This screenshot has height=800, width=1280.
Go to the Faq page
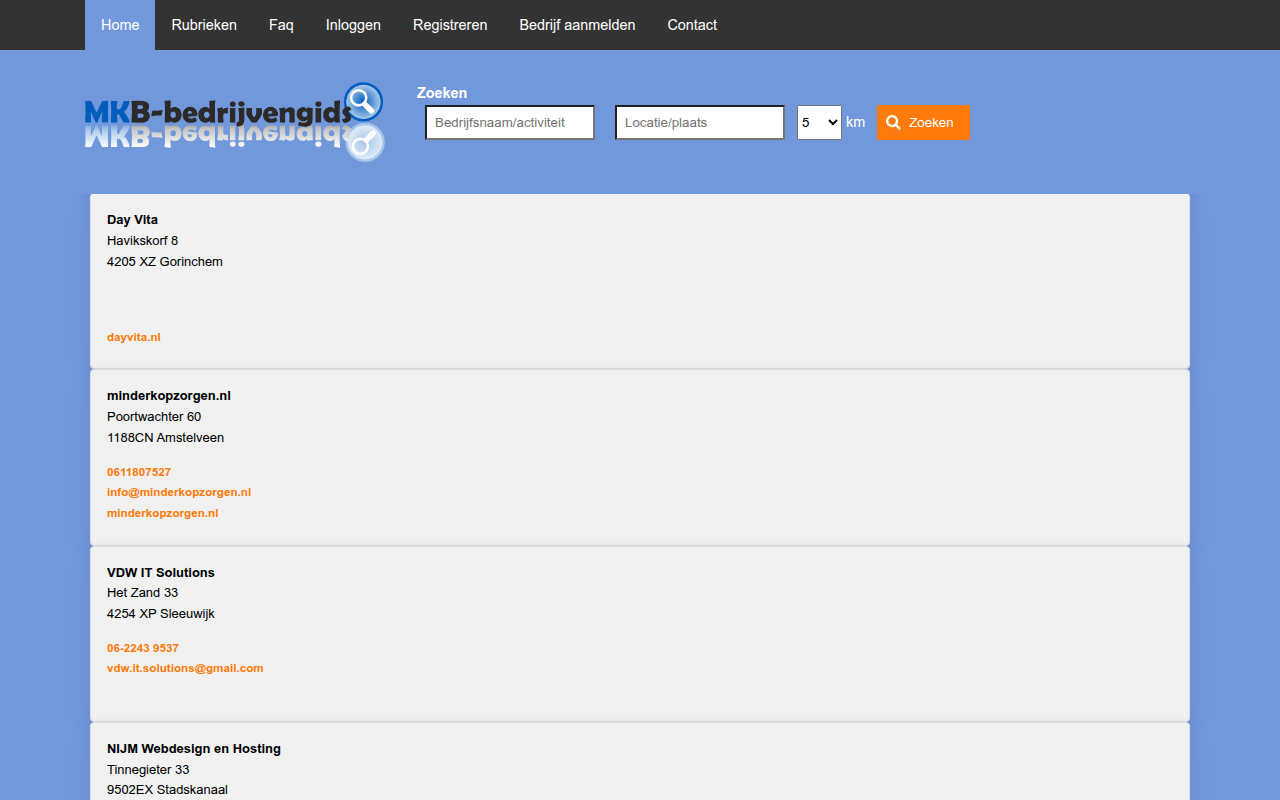point(281,25)
